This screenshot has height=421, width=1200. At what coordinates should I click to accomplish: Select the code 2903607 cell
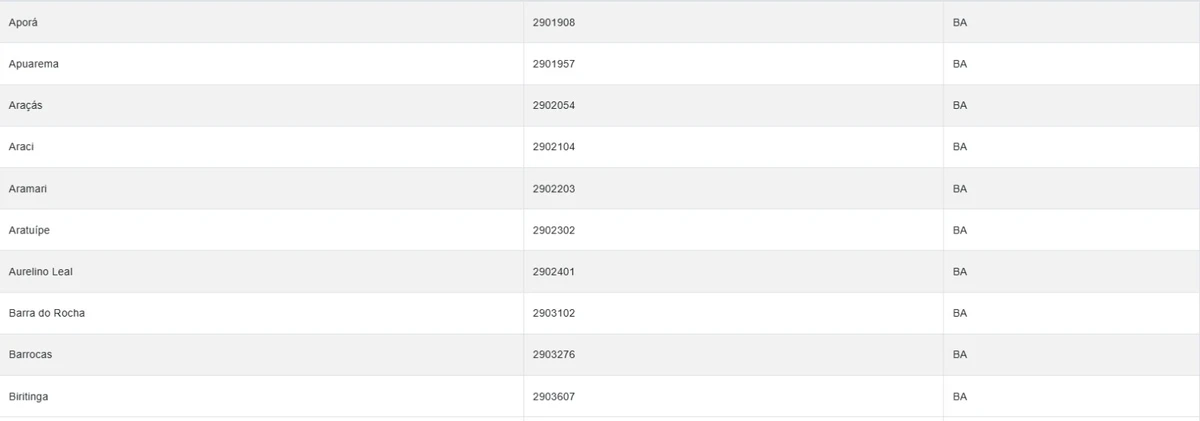(x=554, y=397)
